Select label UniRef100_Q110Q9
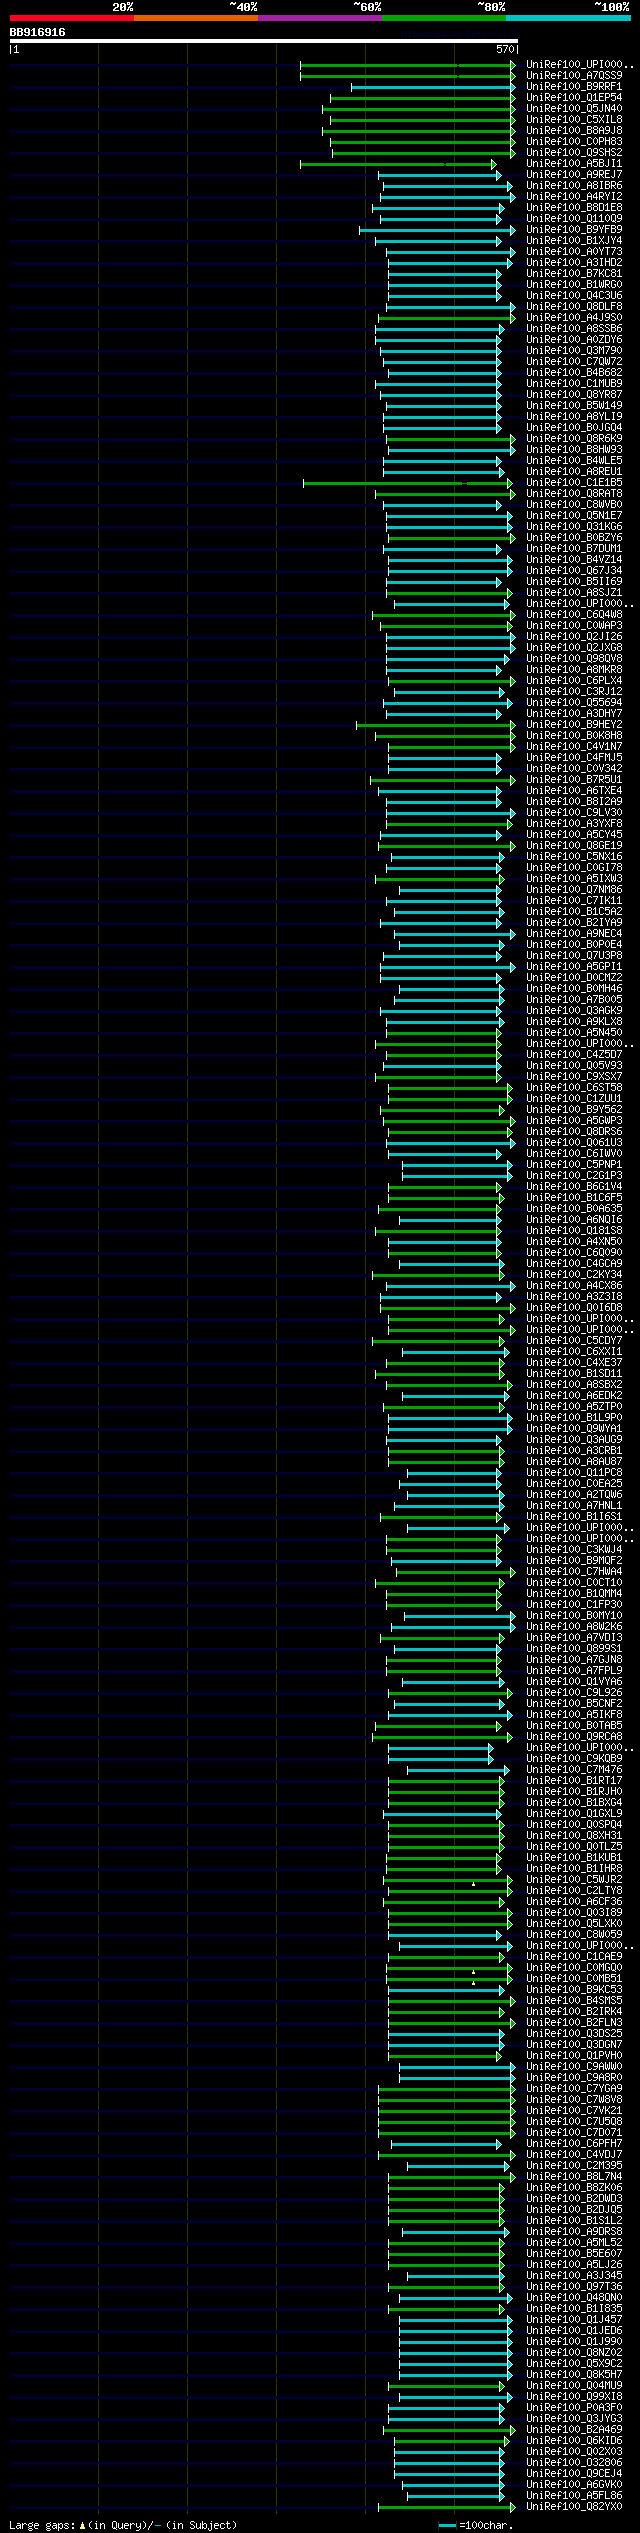The height and width of the screenshot is (2533, 640). (574, 219)
